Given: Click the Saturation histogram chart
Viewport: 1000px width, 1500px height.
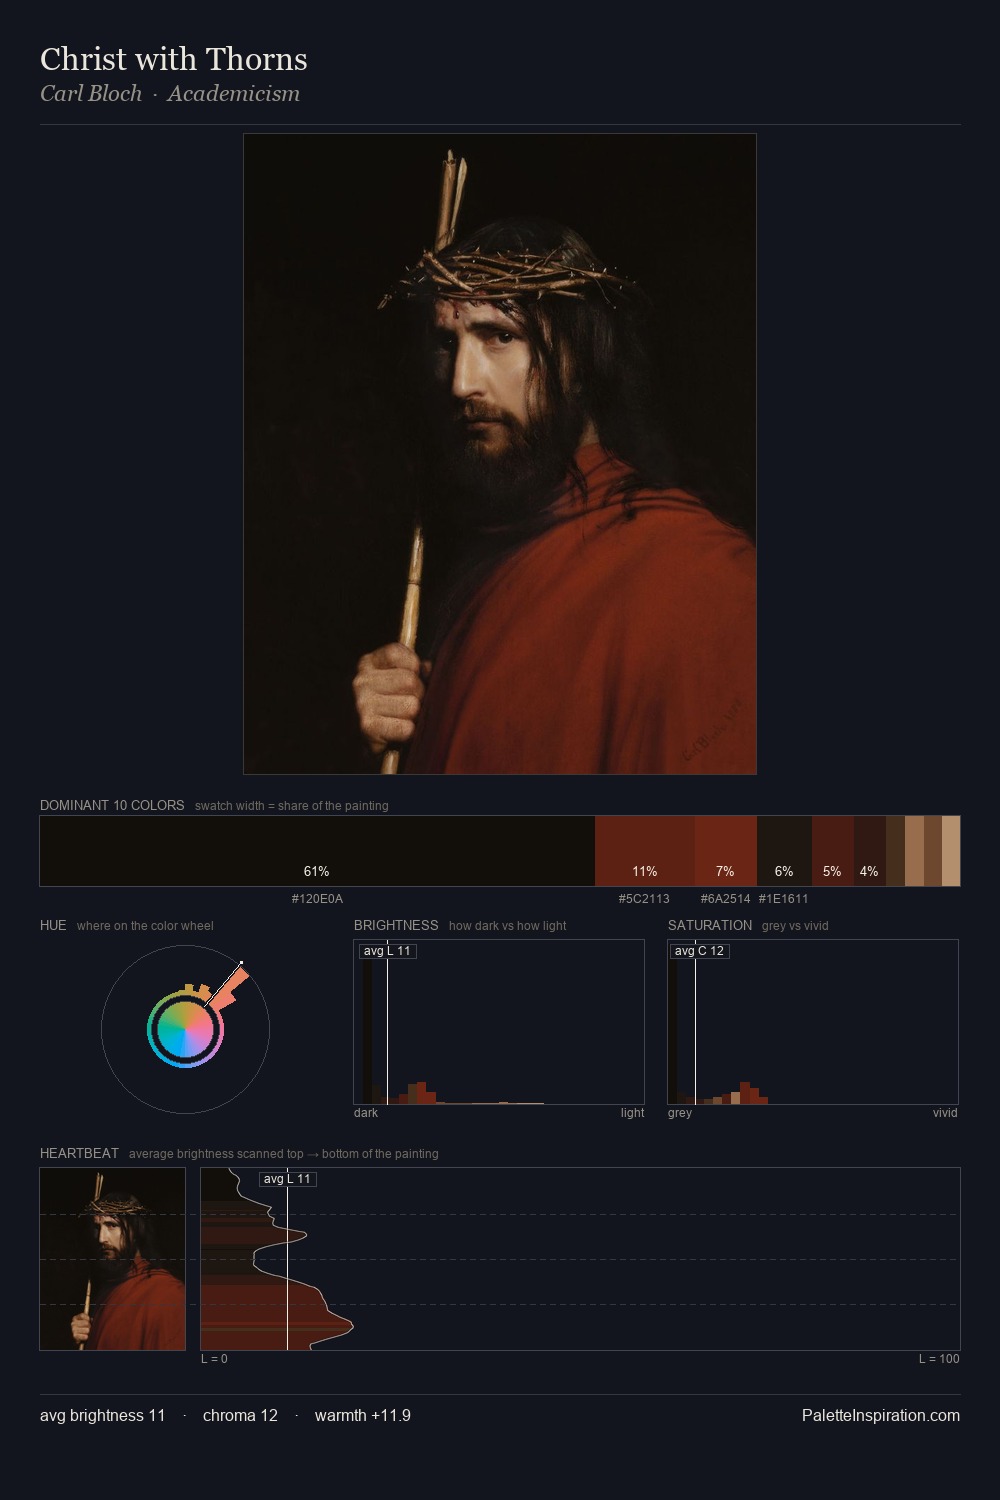Looking at the screenshot, I should (x=813, y=1022).
